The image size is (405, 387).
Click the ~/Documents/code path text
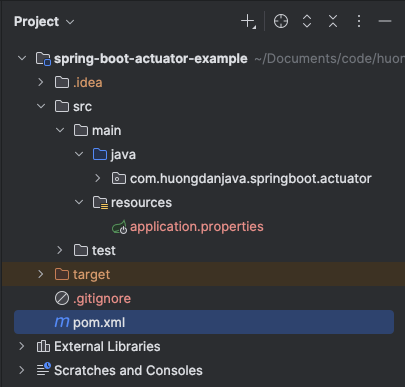[x=329, y=59]
